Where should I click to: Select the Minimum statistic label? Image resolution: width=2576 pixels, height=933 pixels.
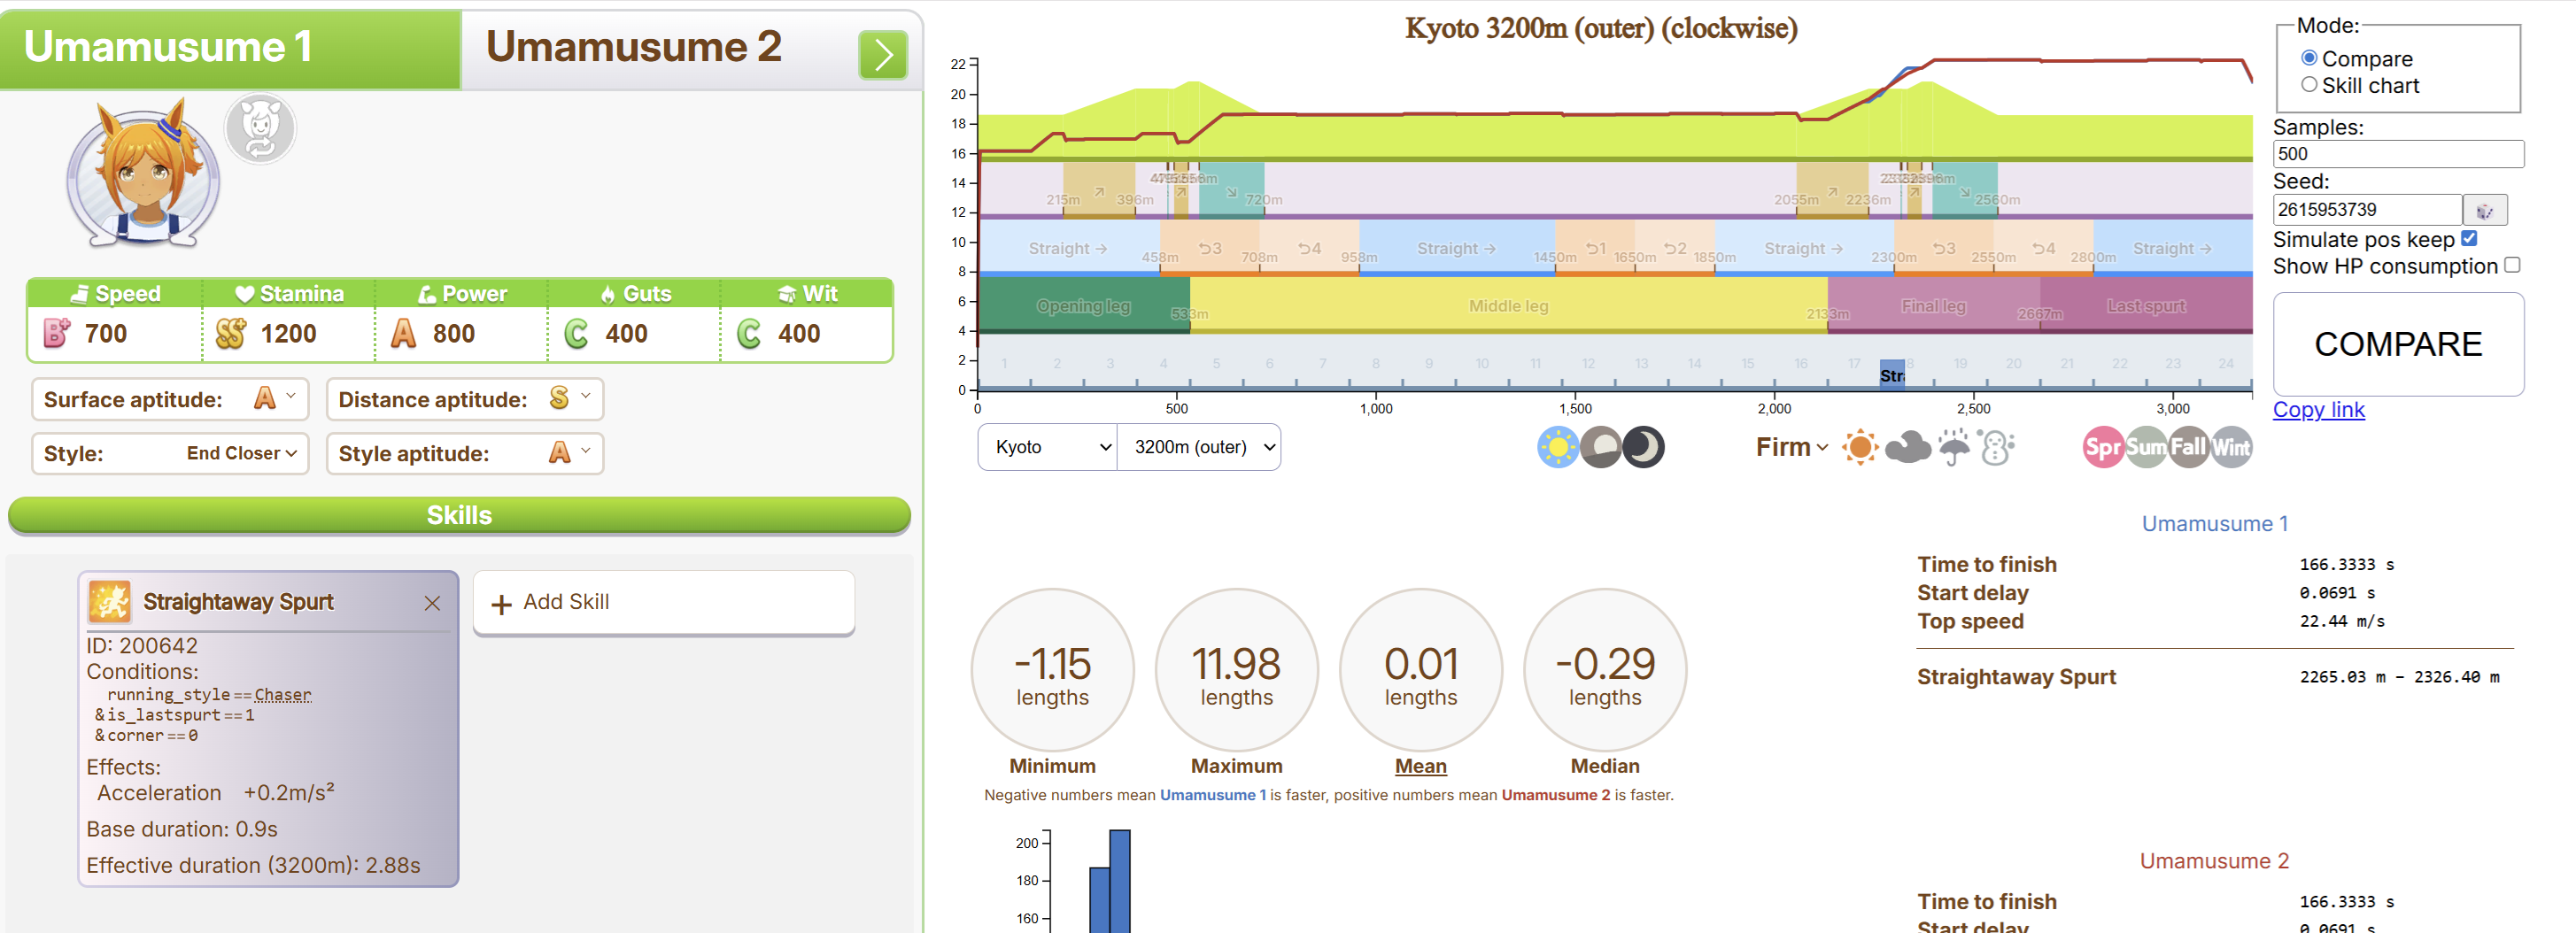pos(1052,766)
